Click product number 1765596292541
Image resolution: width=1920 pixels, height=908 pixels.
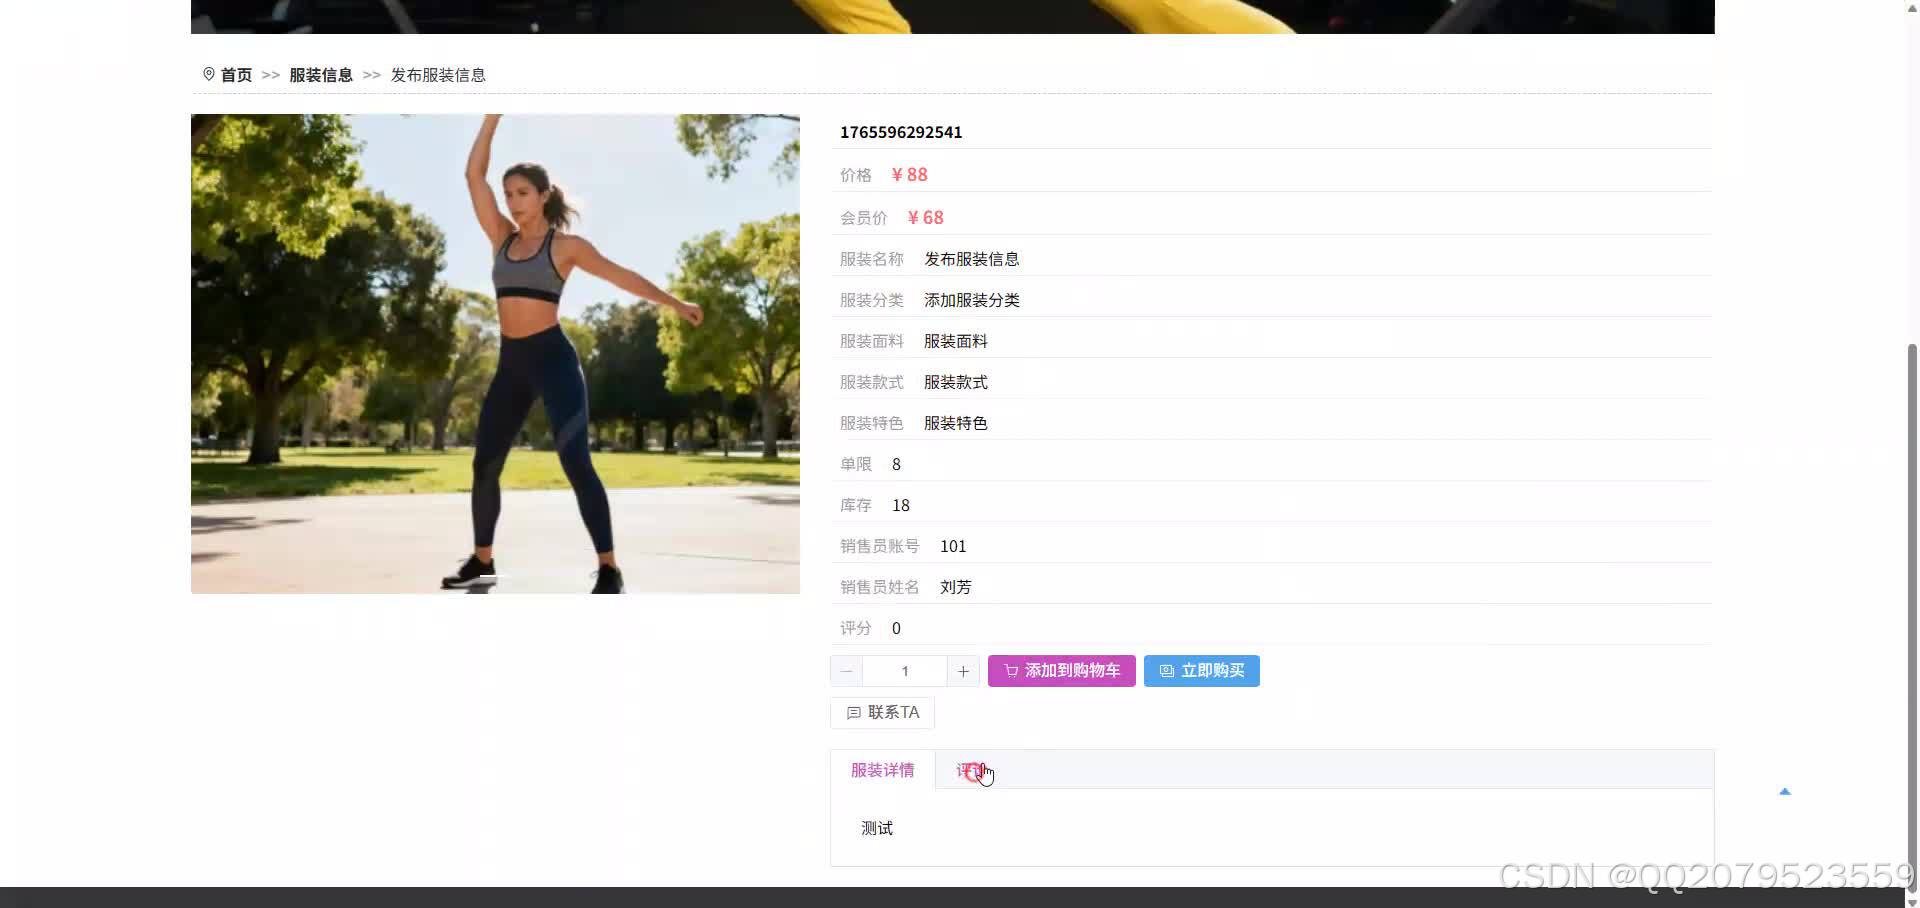(901, 132)
